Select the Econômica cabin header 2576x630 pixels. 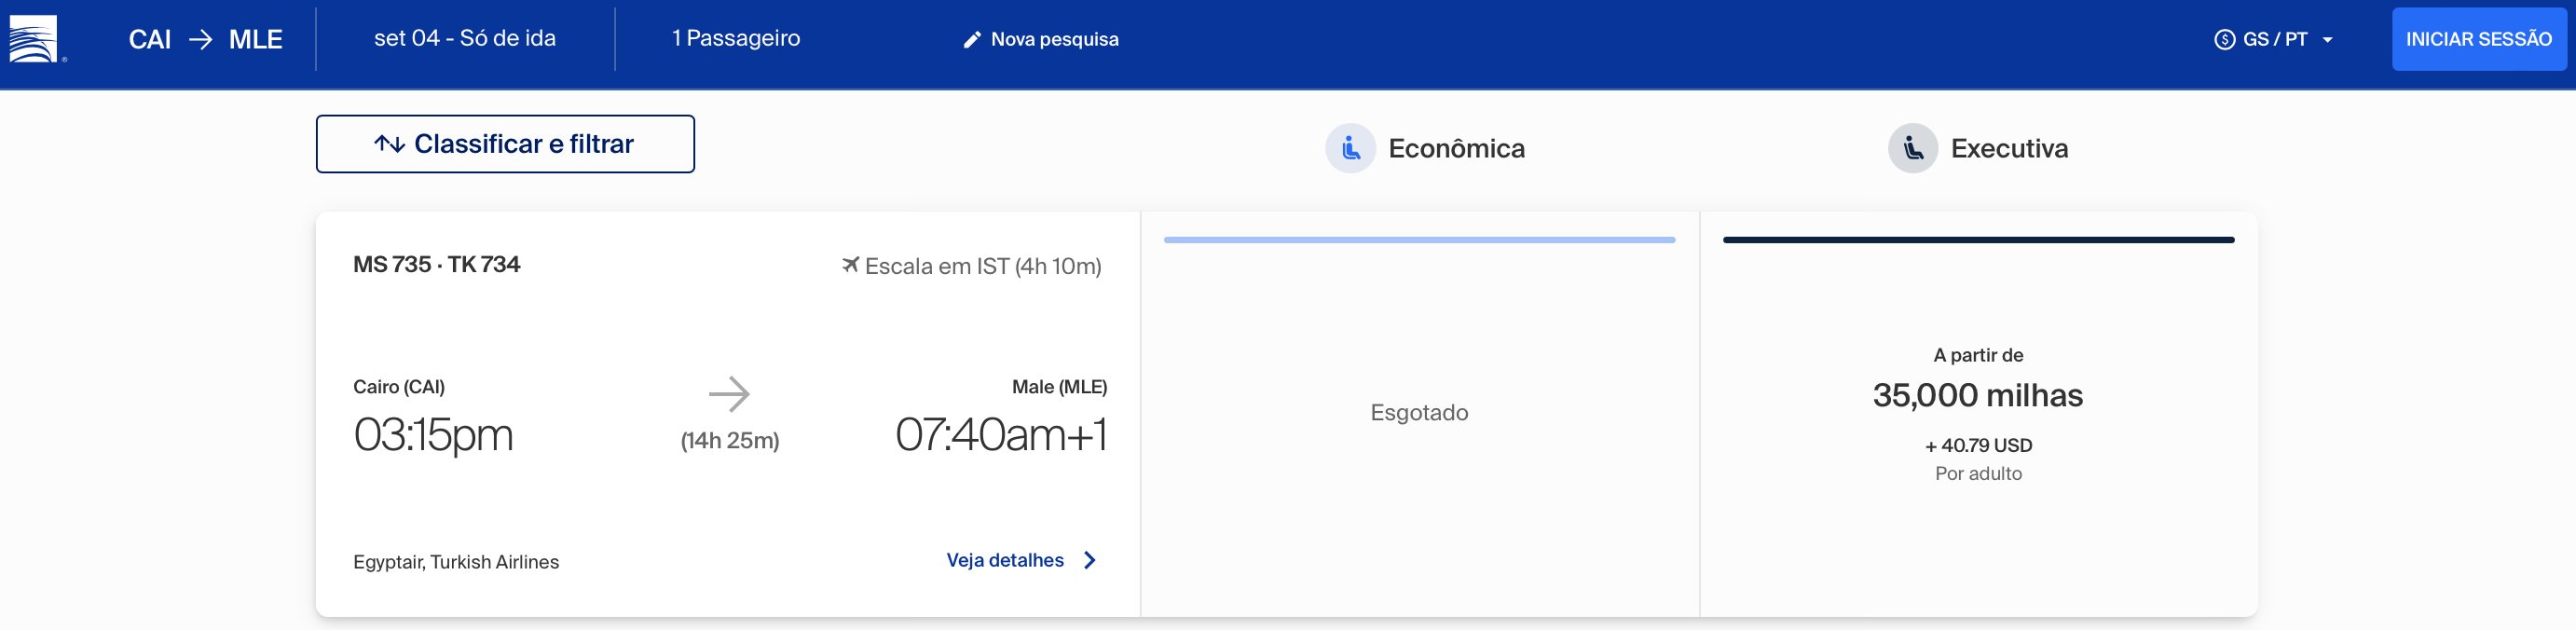[1425, 148]
